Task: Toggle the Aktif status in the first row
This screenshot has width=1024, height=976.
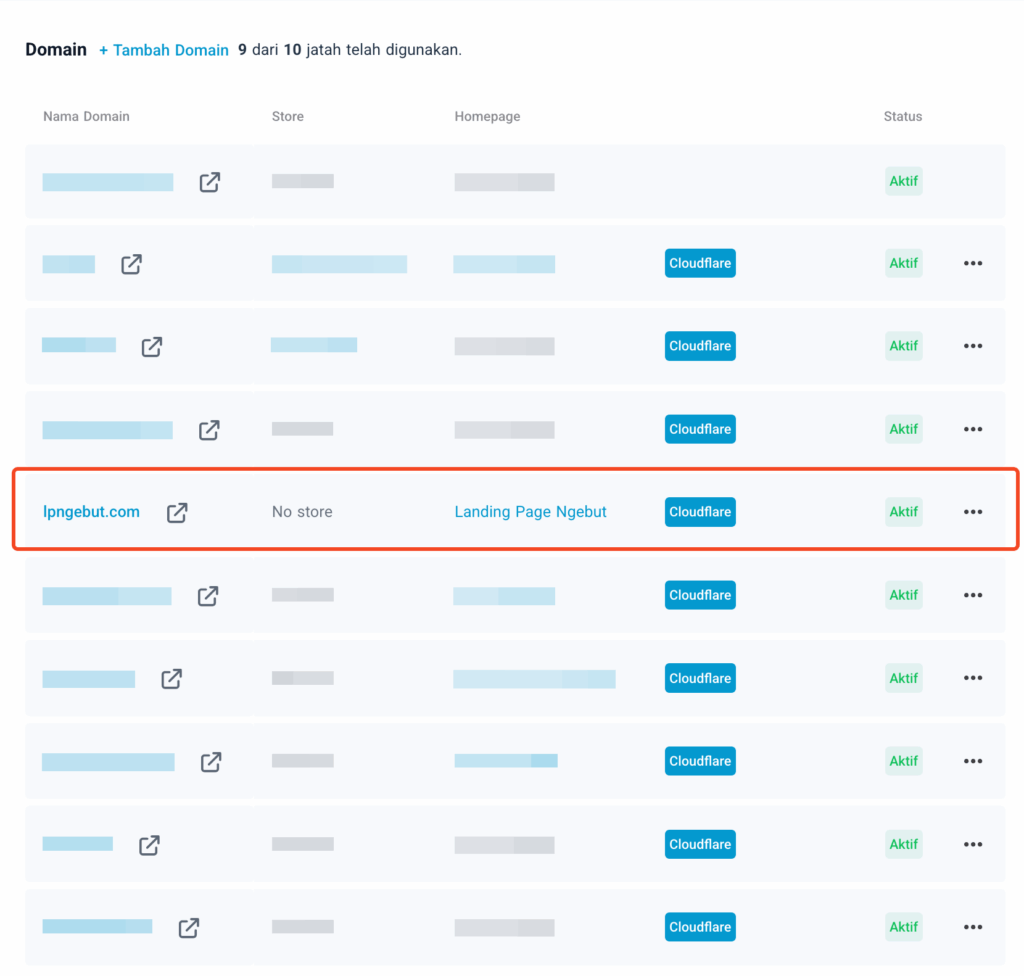Action: pyautogui.click(x=903, y=181)
